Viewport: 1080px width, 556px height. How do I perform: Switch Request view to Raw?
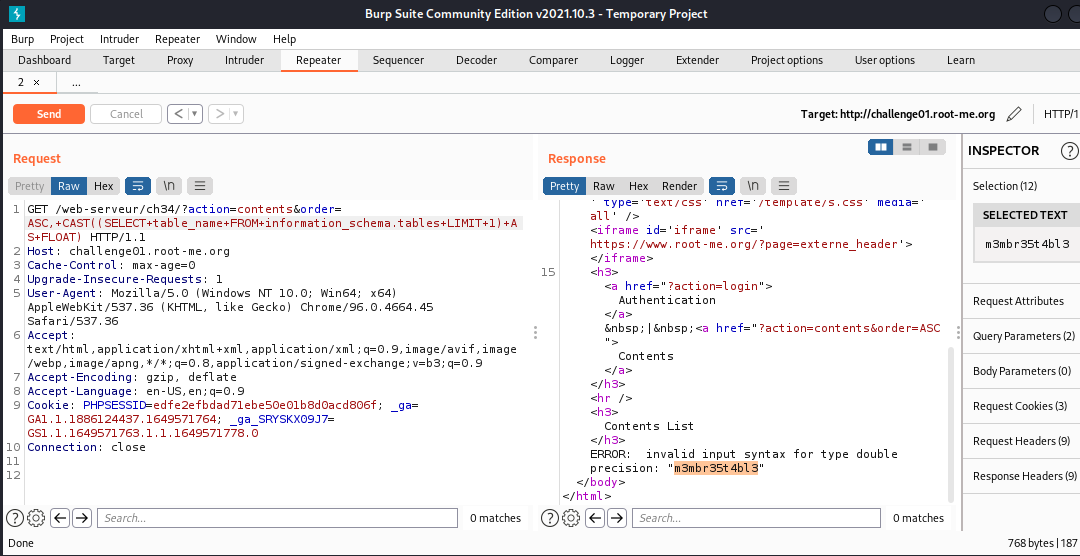pos(69,185)
